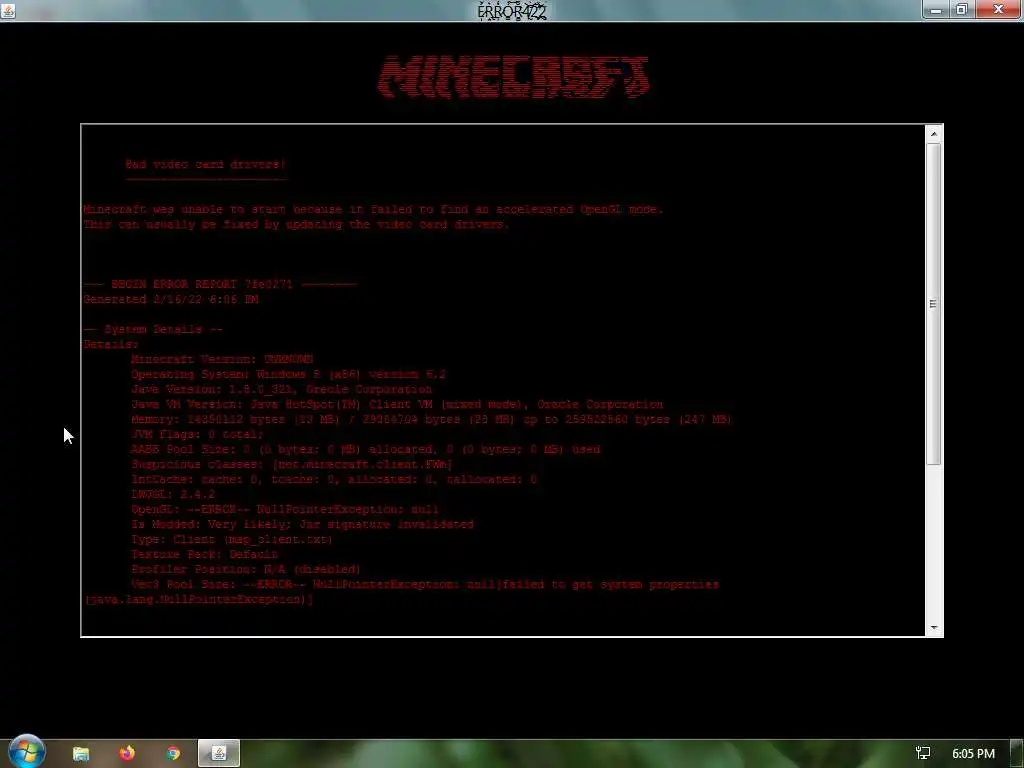Restore down the ERROR422 window
The width and height of the screenshot is (1024, 768).
[961, 10]
